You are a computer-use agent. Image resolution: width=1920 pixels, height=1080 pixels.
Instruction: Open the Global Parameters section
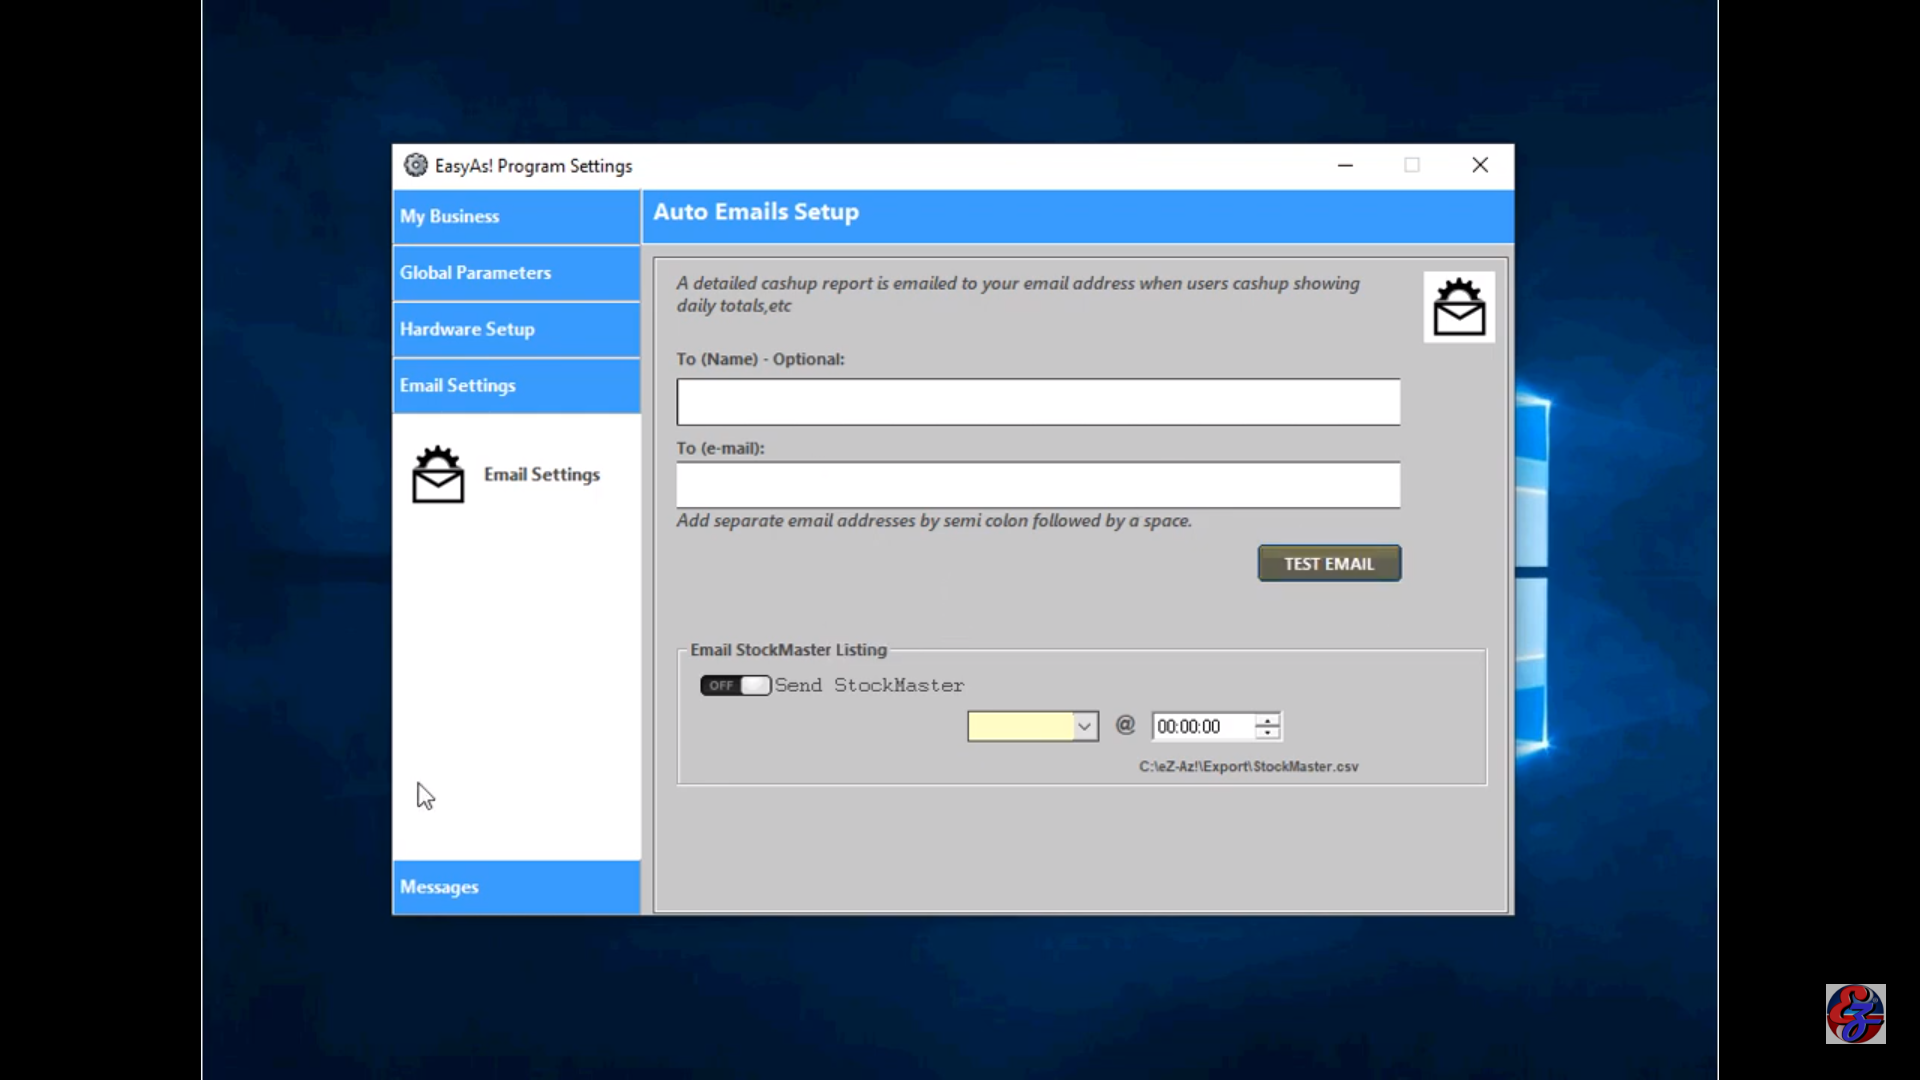(x=516, y=273)
